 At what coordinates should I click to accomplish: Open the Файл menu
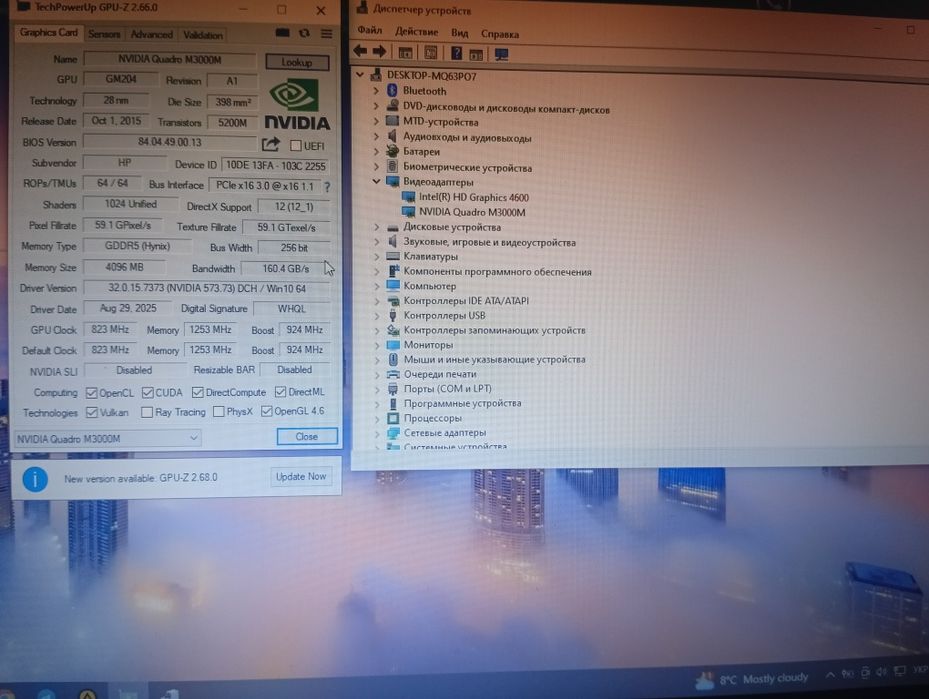tap(370, 30)
